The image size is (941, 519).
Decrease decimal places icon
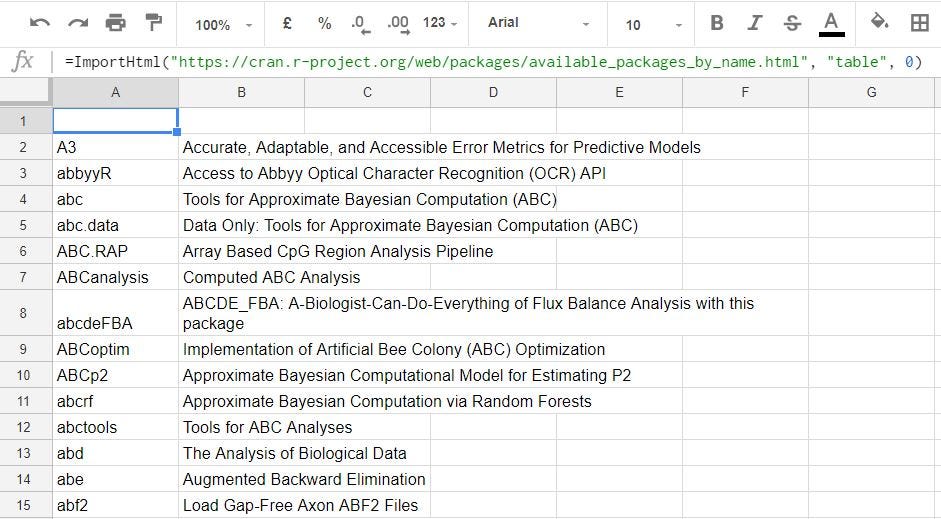click(361, 24)
